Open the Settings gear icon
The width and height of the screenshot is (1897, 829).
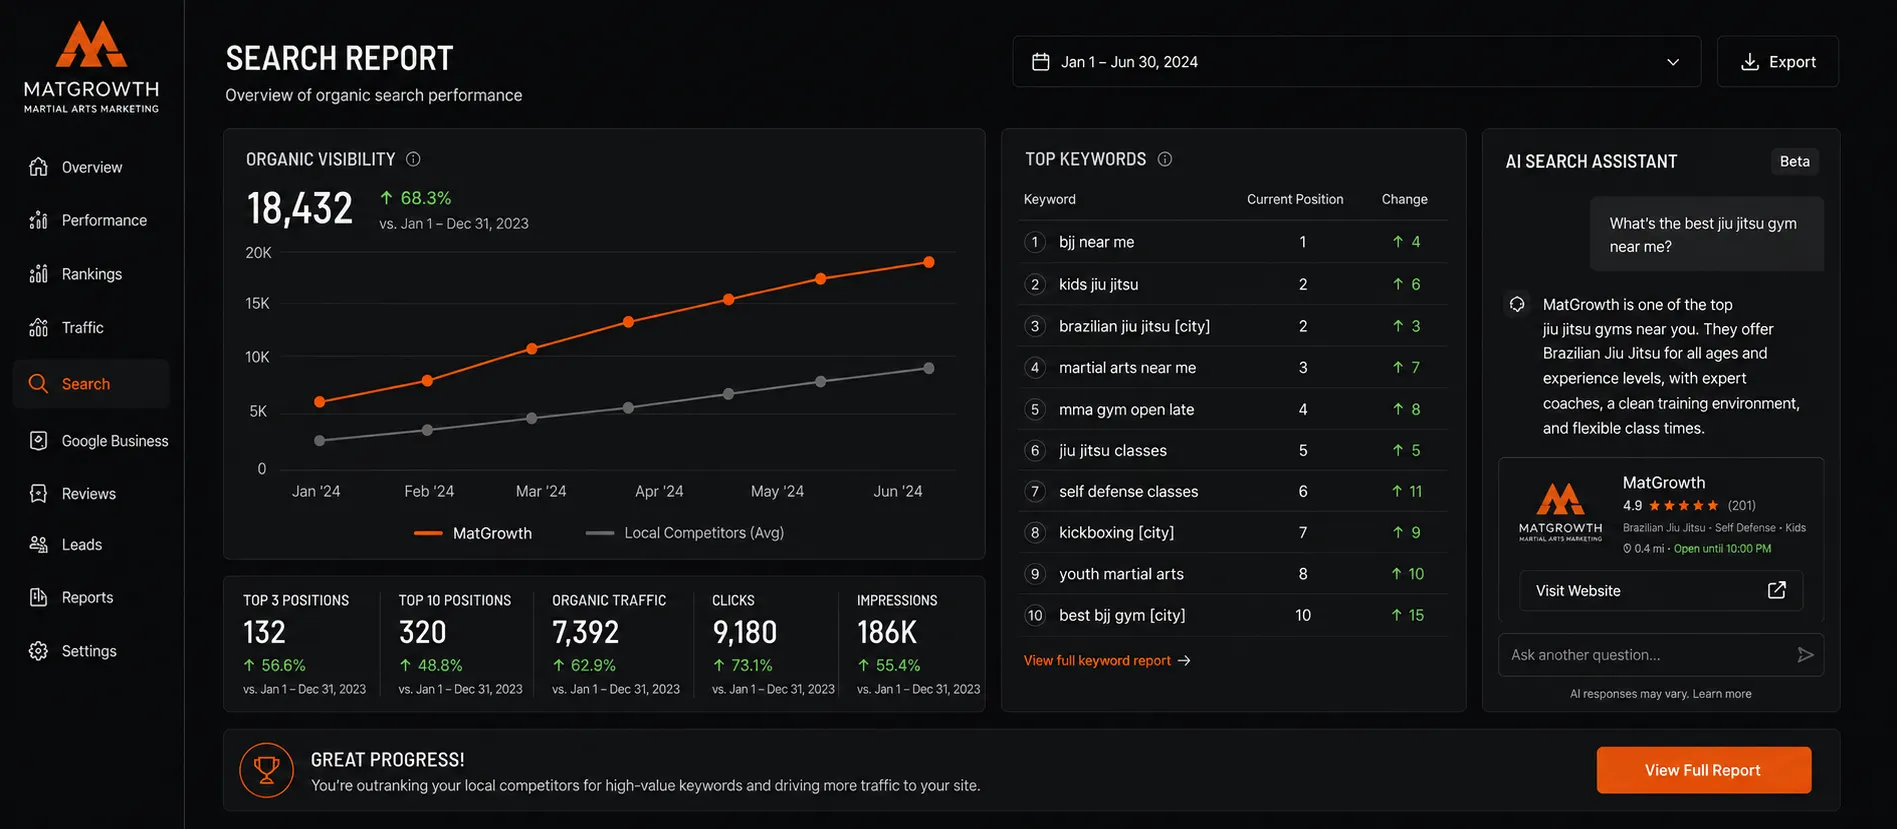38,651
